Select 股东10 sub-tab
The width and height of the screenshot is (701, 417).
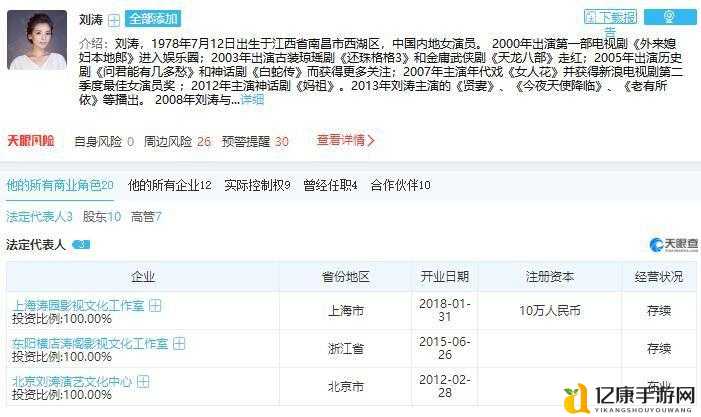(102, 217)
